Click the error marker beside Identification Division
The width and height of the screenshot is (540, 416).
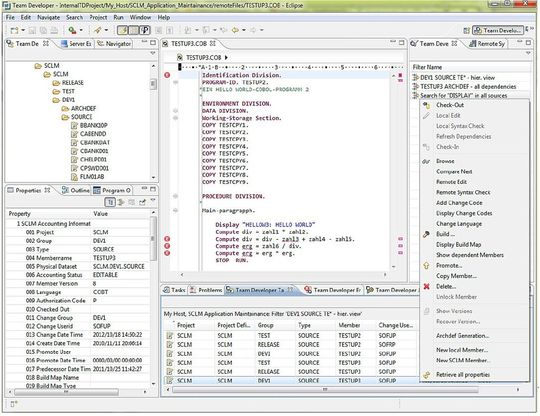(167, 75)
